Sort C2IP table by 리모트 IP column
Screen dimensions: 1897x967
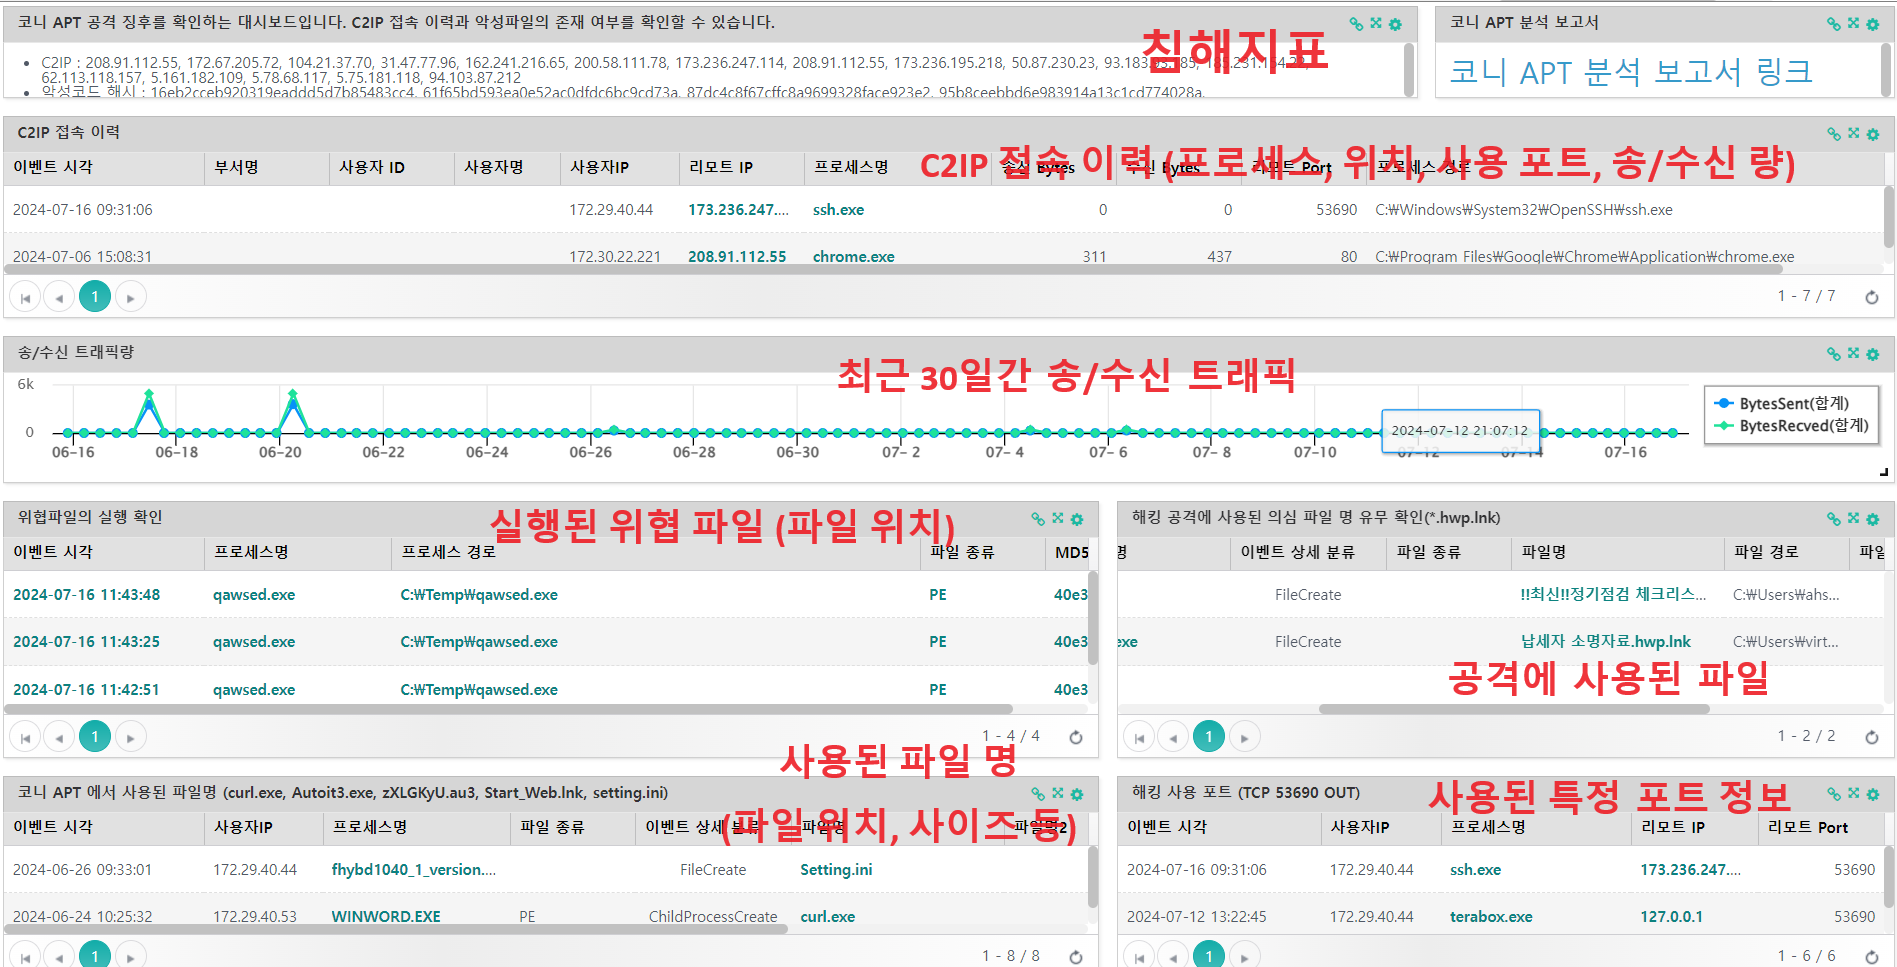coord(741,167)
